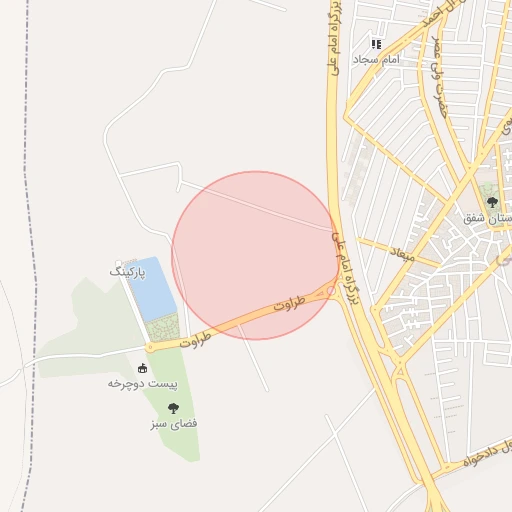Image resolution: width=512 pixels, height=512 pixels.
Task: Select the tree icon of بوستان شفق park
Action: [x=492, y=202]
